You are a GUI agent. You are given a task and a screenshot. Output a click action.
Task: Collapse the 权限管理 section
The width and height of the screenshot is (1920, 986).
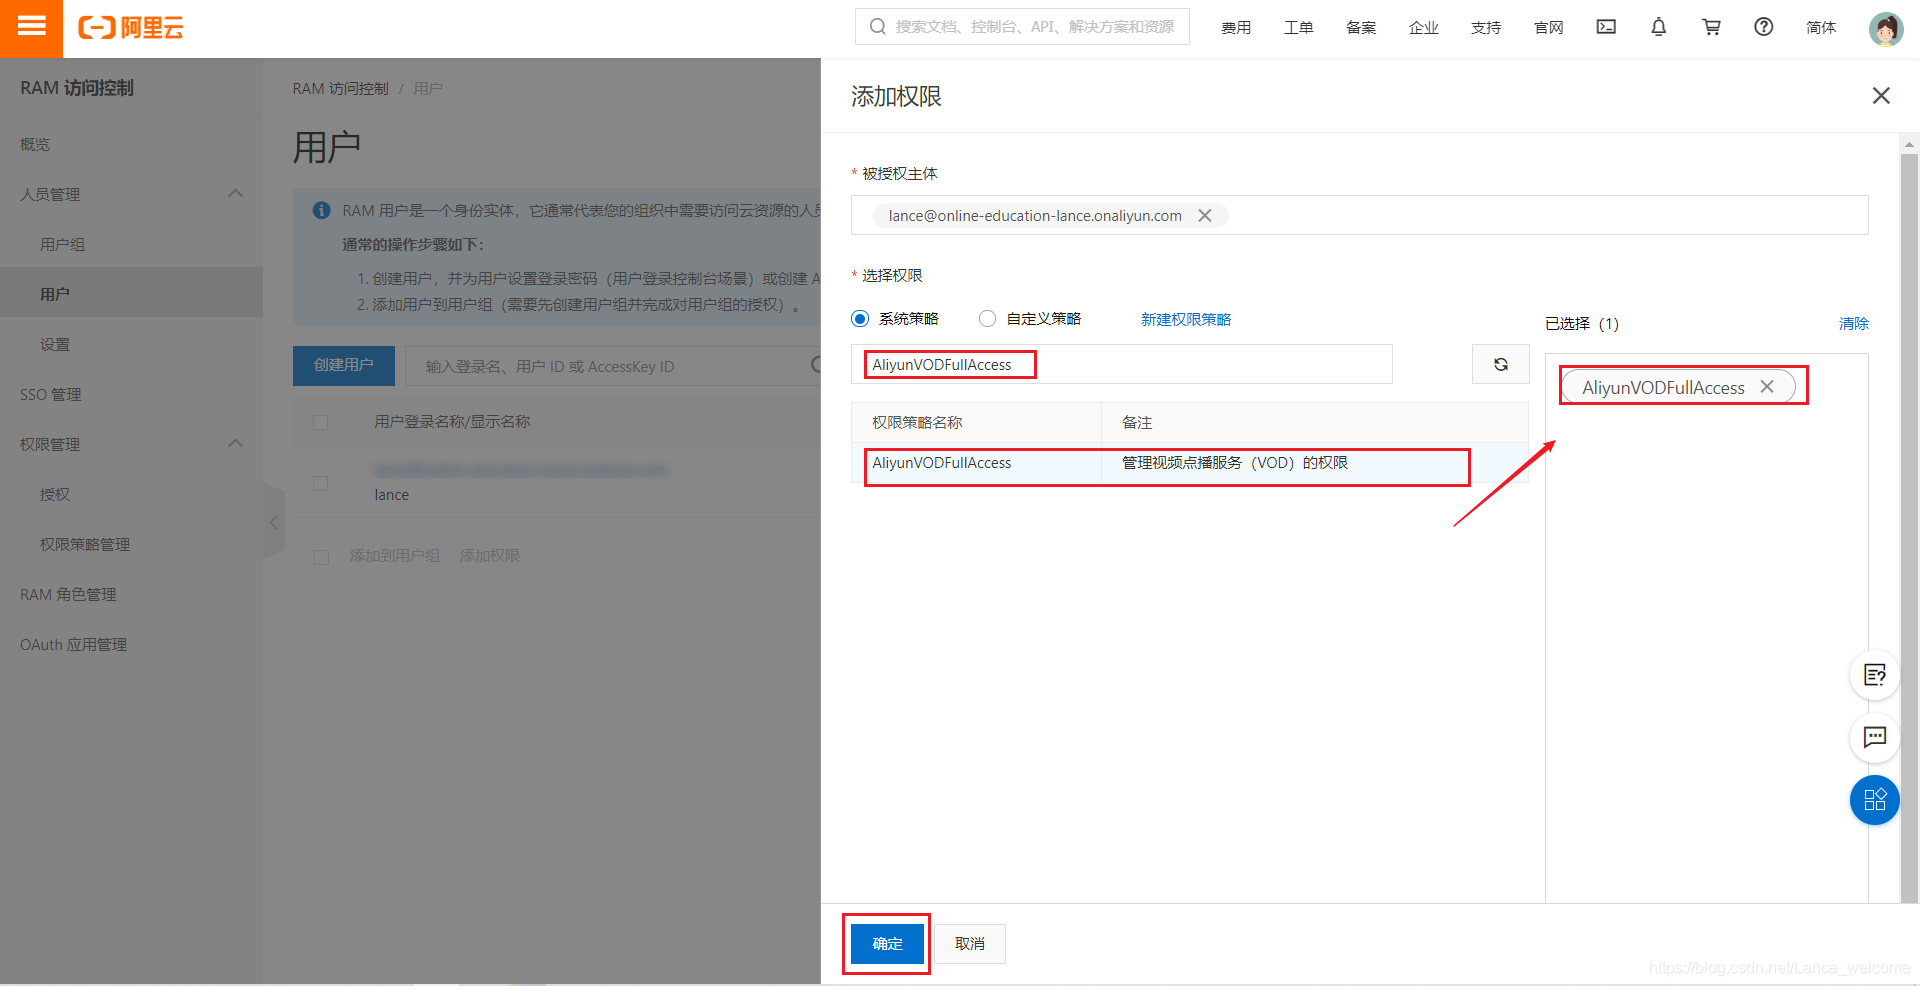236,443
